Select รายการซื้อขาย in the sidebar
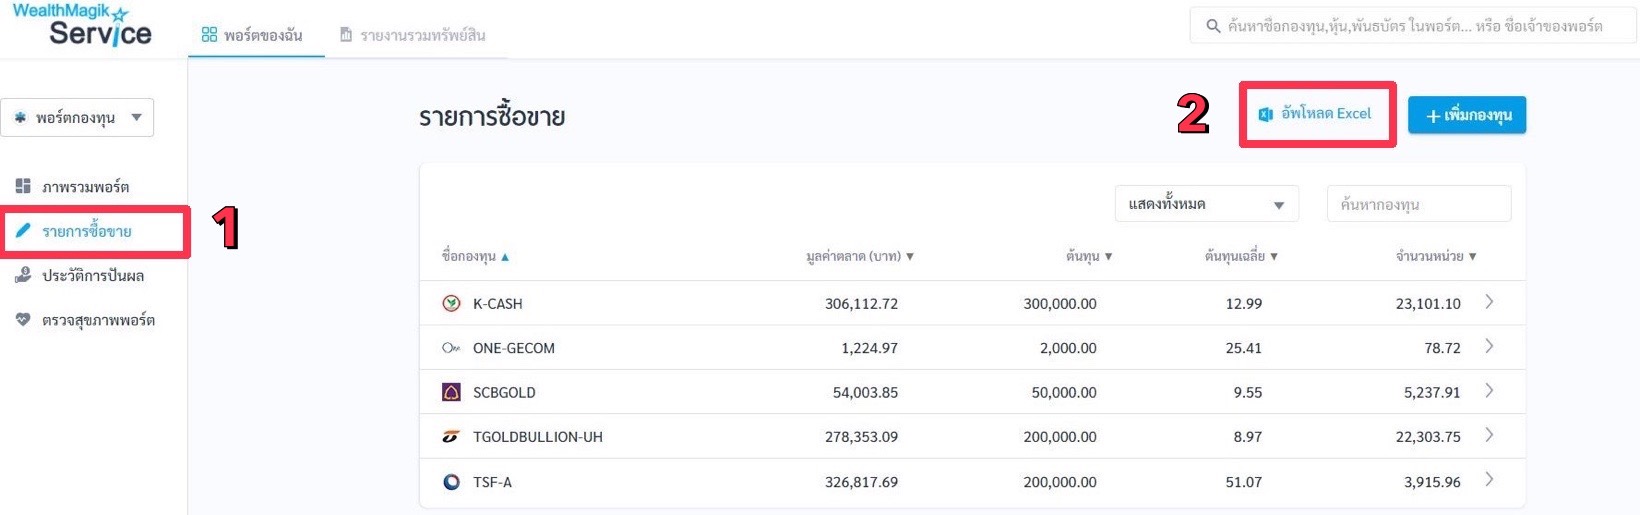The image size is (1640, 515). click(87, 231)
